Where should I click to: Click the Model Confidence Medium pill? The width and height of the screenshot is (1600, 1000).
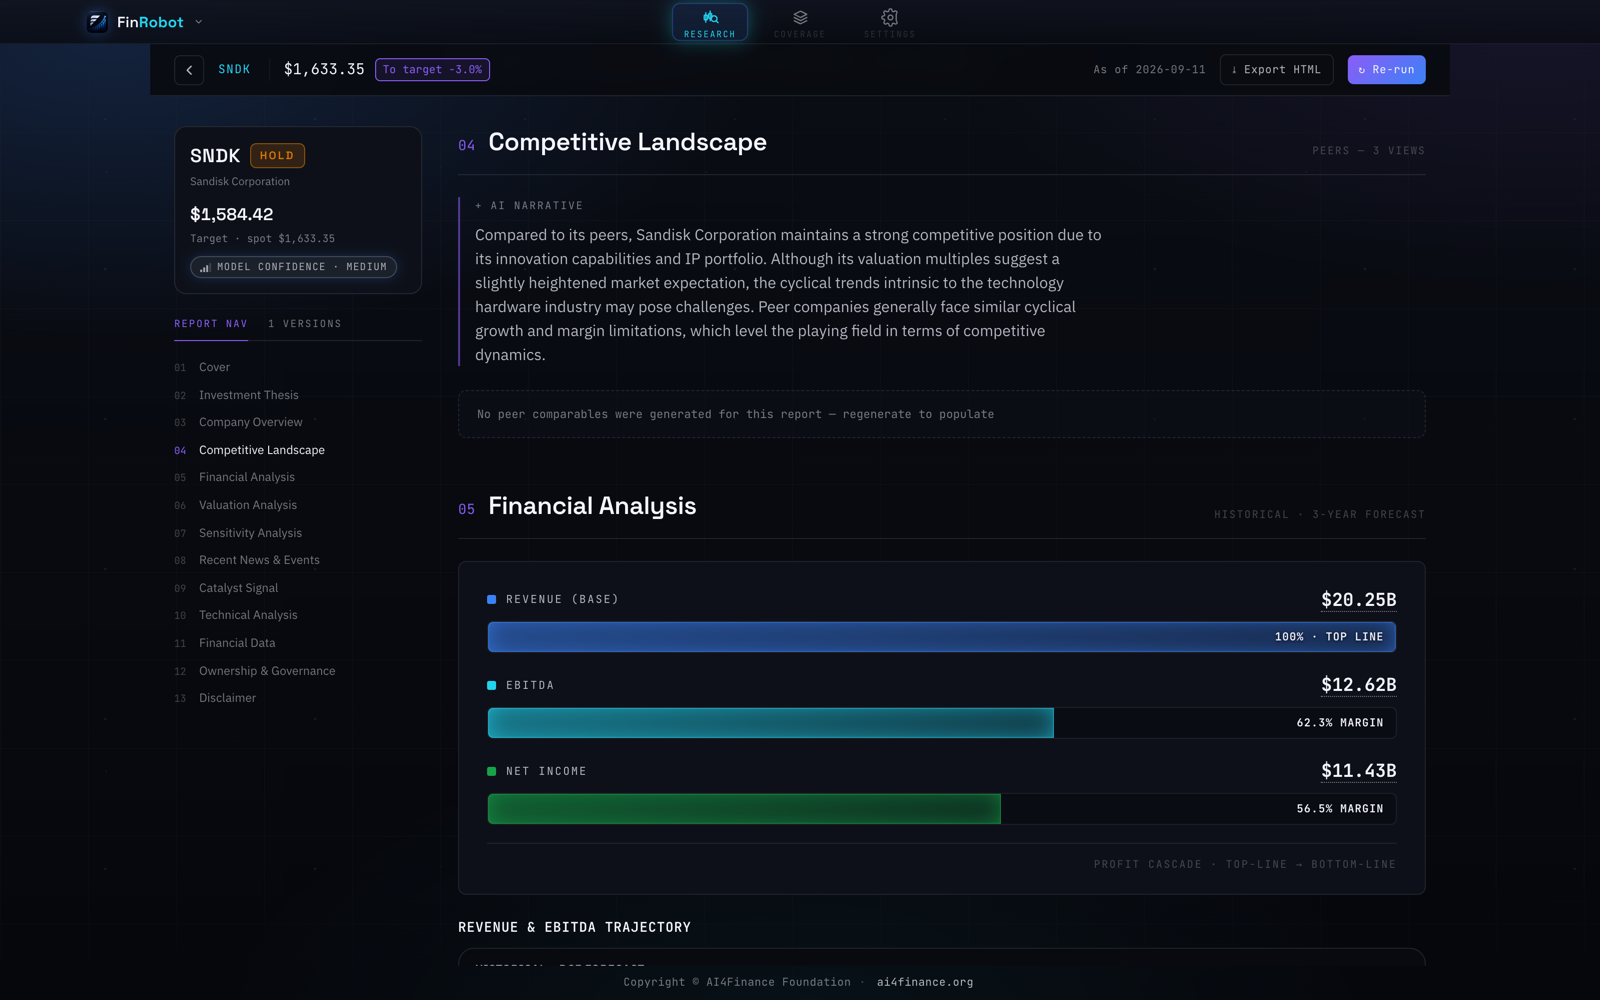293,267
